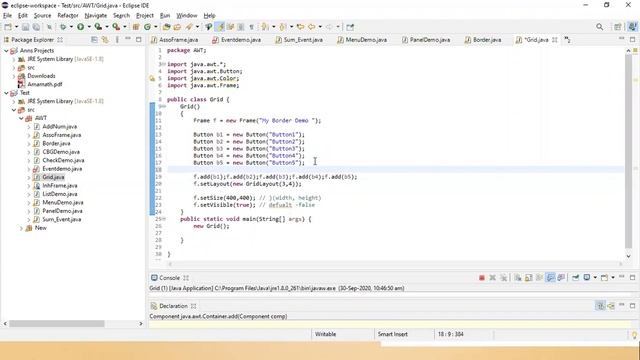Click the Save icon in the main toolbar
Screen dimensions: 640x360
click(x=25, y=27)
